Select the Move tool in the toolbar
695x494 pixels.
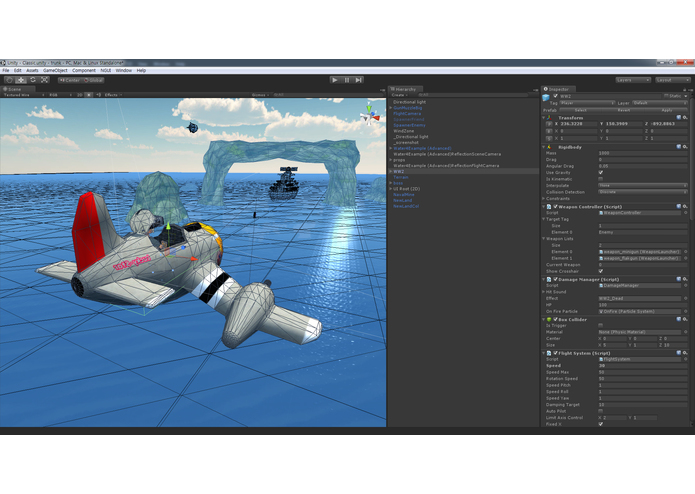click(21, 80)
